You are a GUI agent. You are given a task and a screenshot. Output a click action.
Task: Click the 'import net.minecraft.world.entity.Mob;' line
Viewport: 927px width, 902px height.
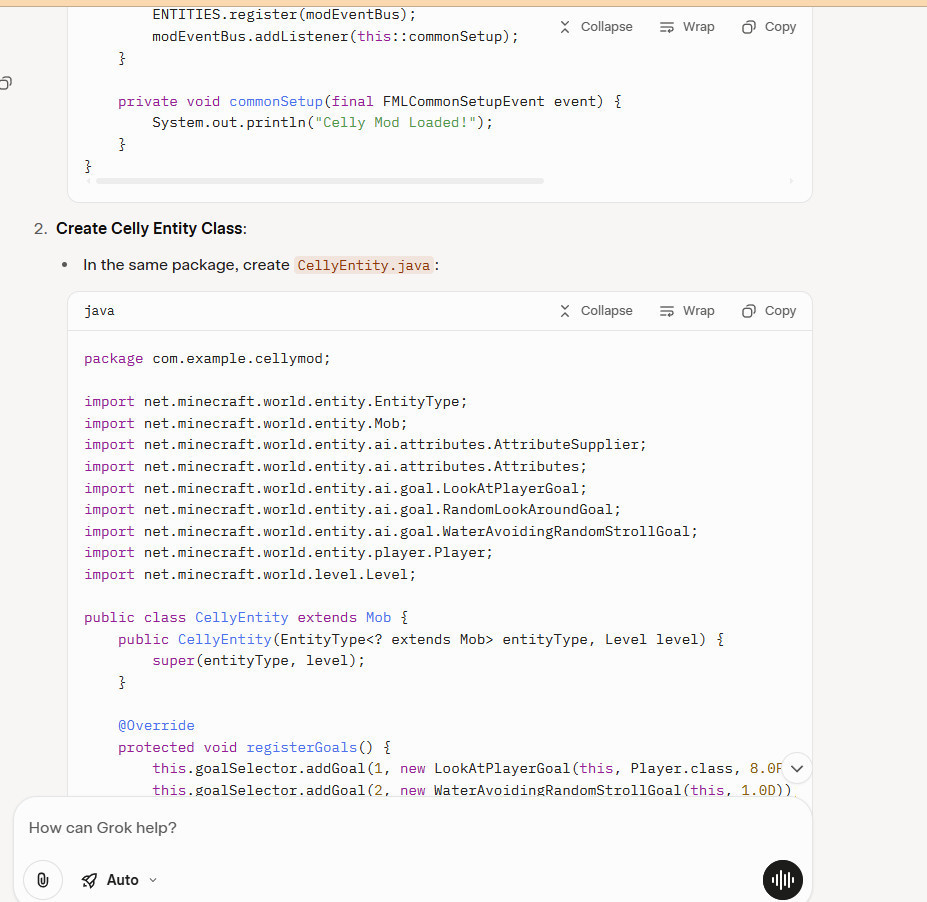(245, 423)
